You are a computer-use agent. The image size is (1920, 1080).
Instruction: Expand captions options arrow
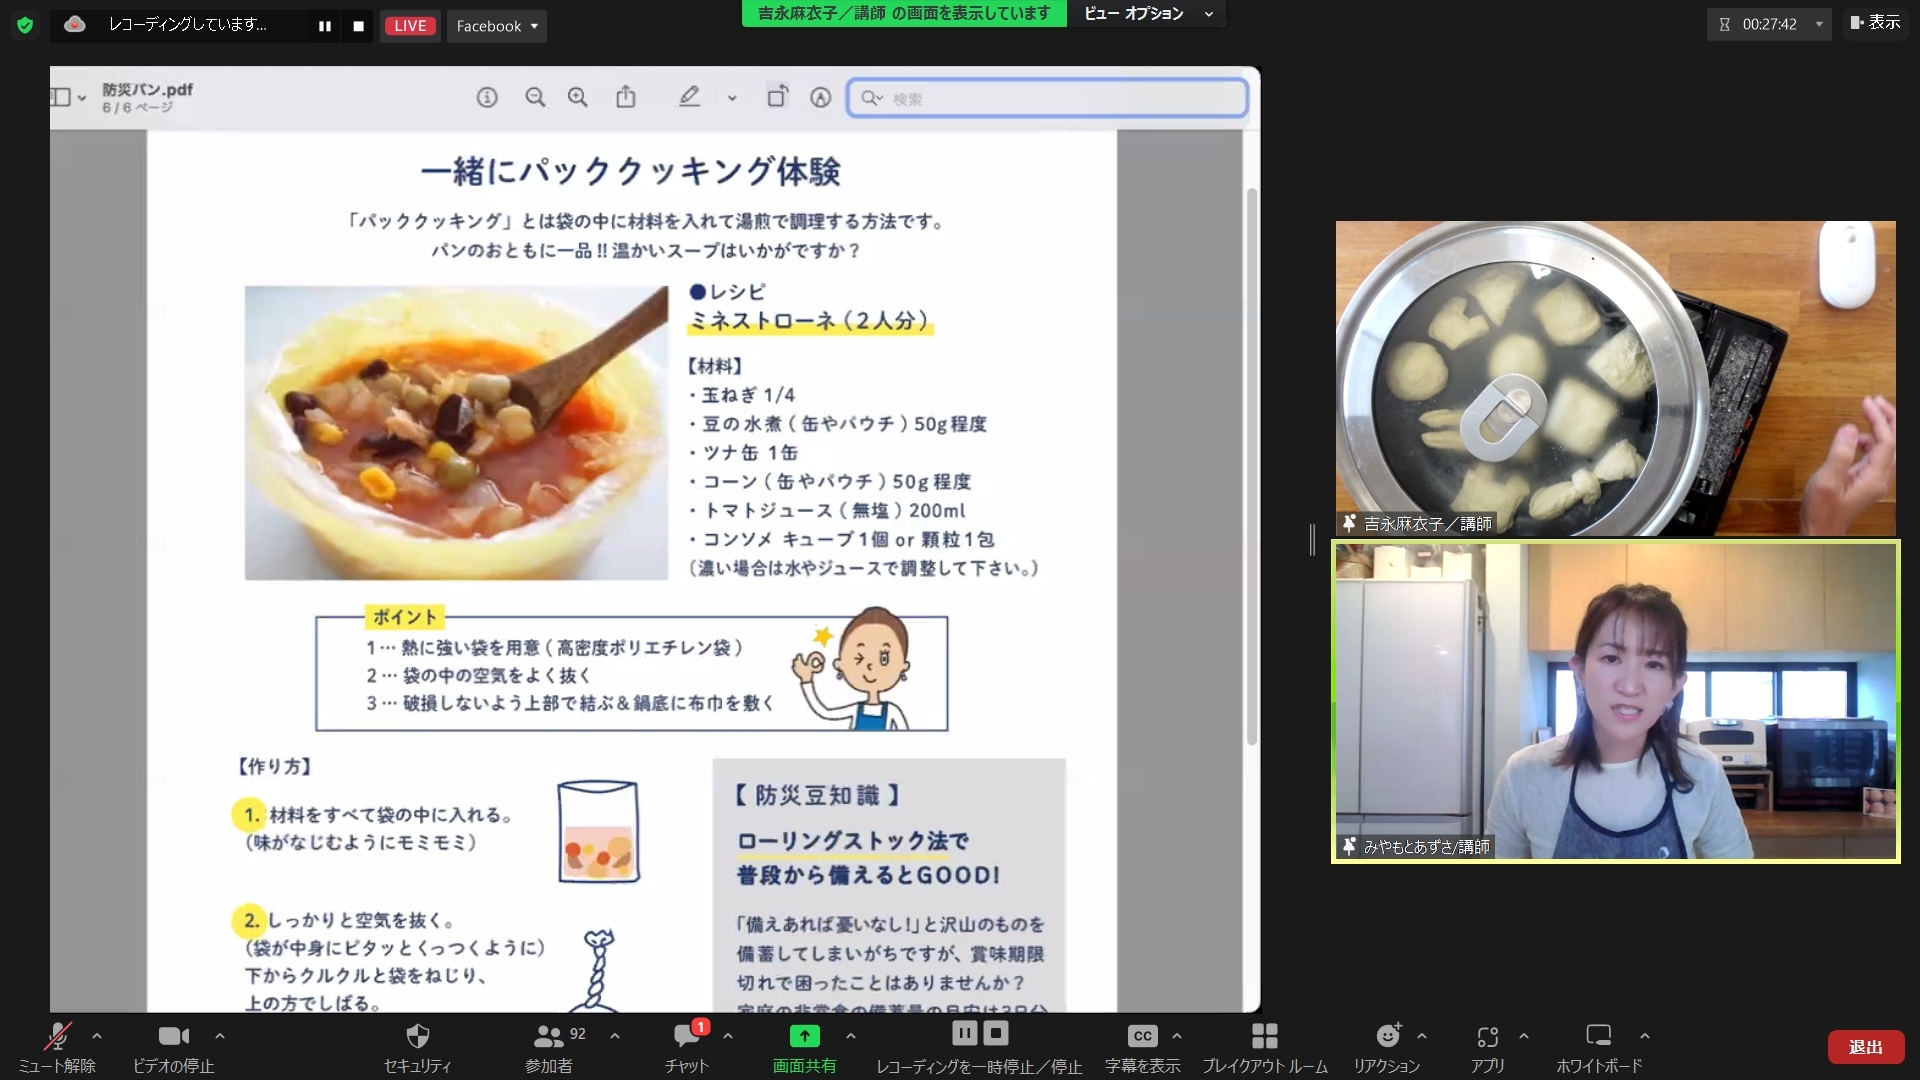tap(1177, 1036)
